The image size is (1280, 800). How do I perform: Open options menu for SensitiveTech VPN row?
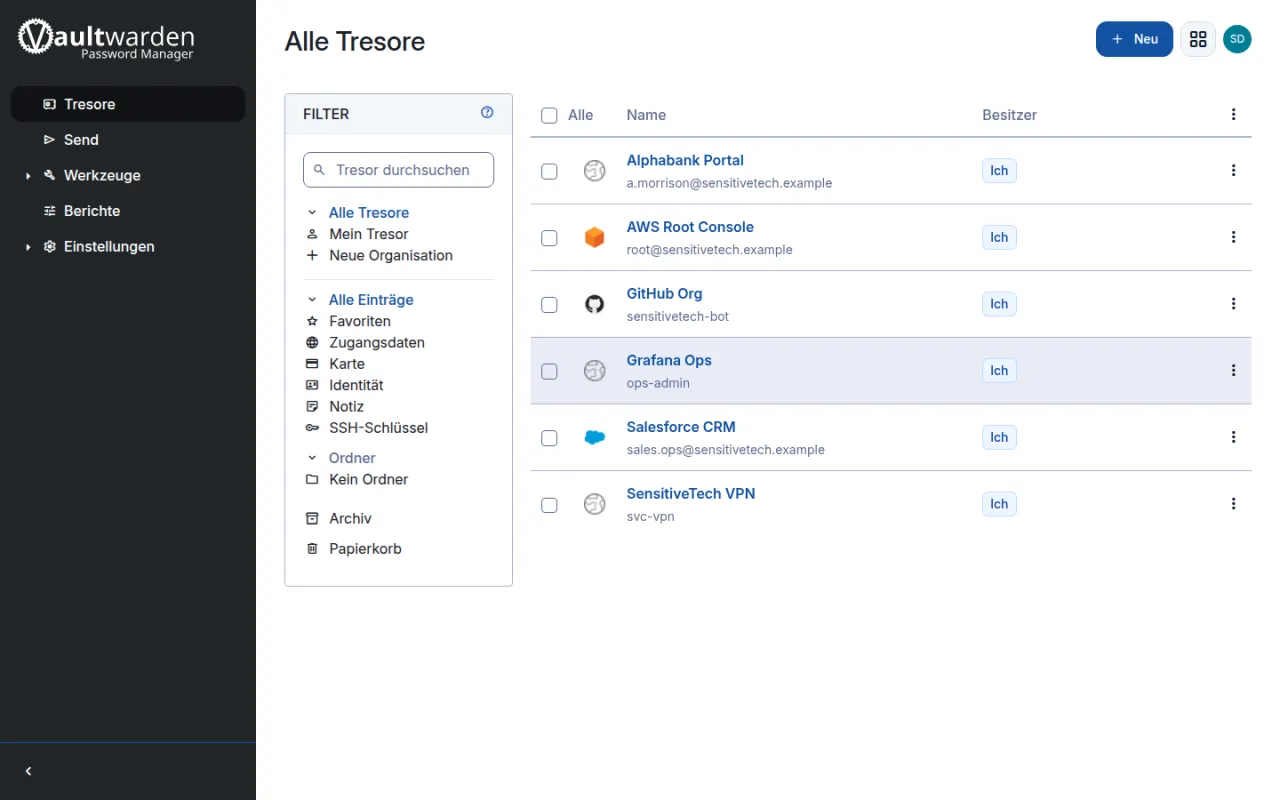[1233, 504]
